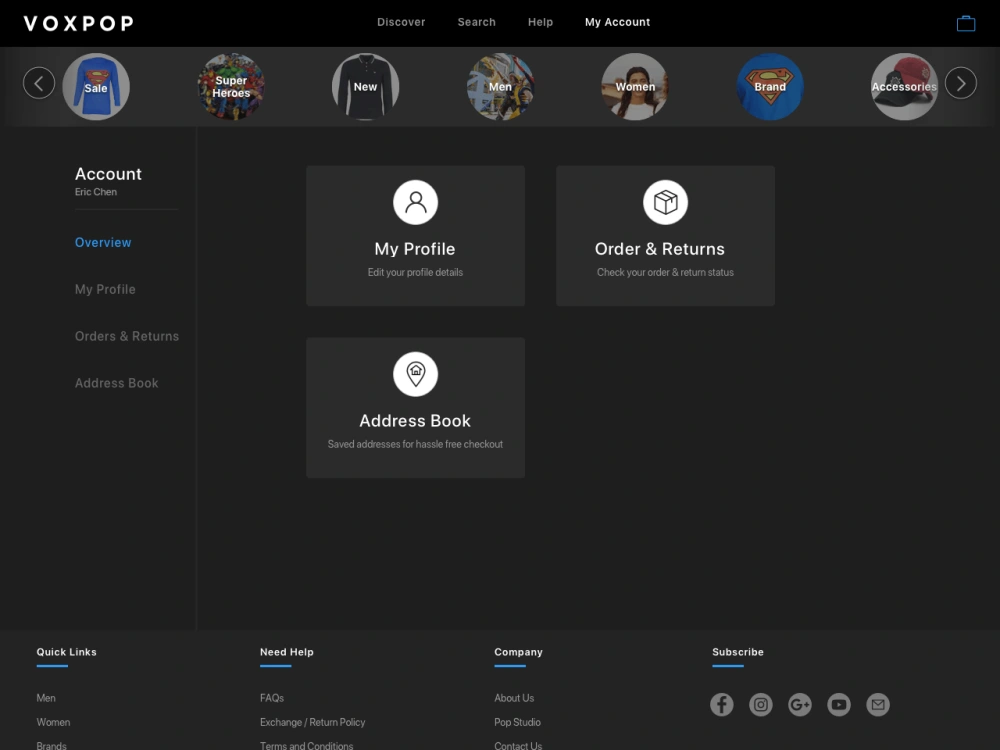Viewport: 1000px width, 750px height.
Task: Open the Men category circle
Action: tap(500, 87)
